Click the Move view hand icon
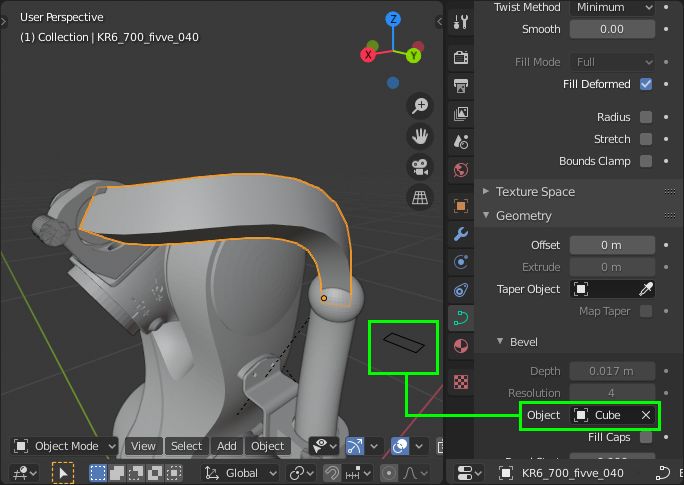Viewport: 684px width, 485px height. click(x=420, y=136)
